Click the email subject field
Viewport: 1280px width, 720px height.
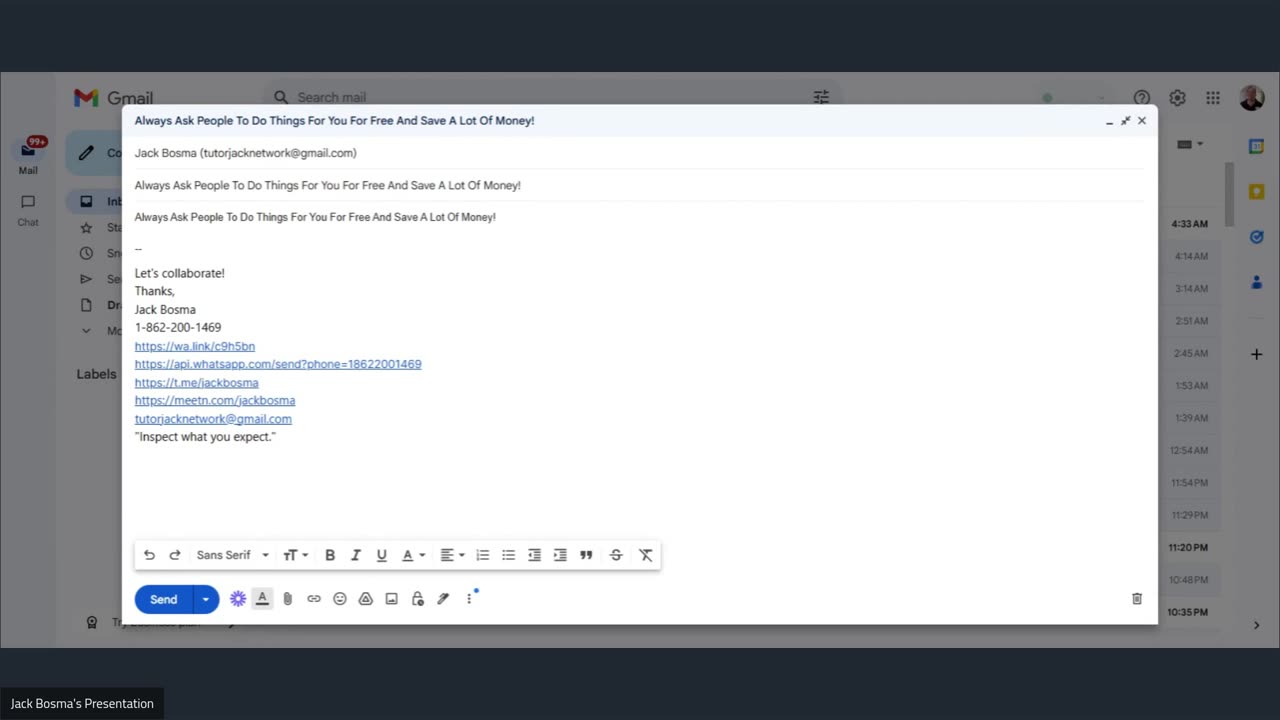(x=639, y=185)
